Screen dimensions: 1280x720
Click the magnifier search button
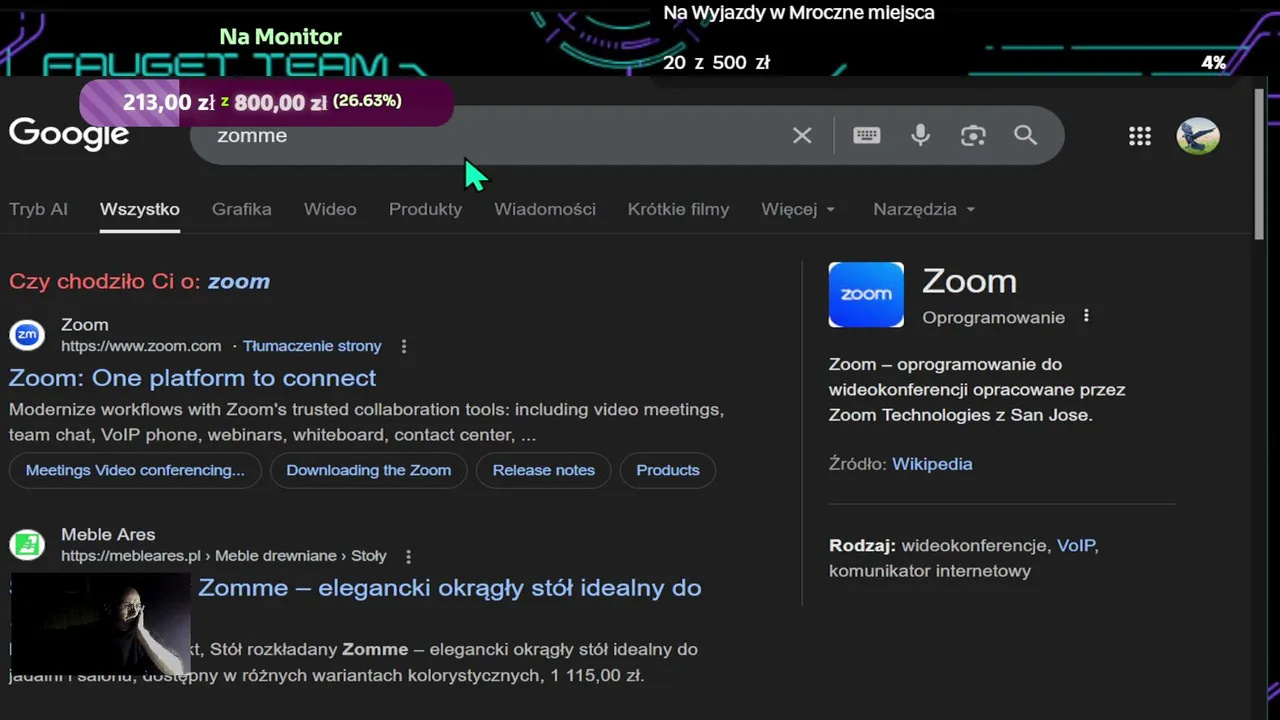[1025, 135]
